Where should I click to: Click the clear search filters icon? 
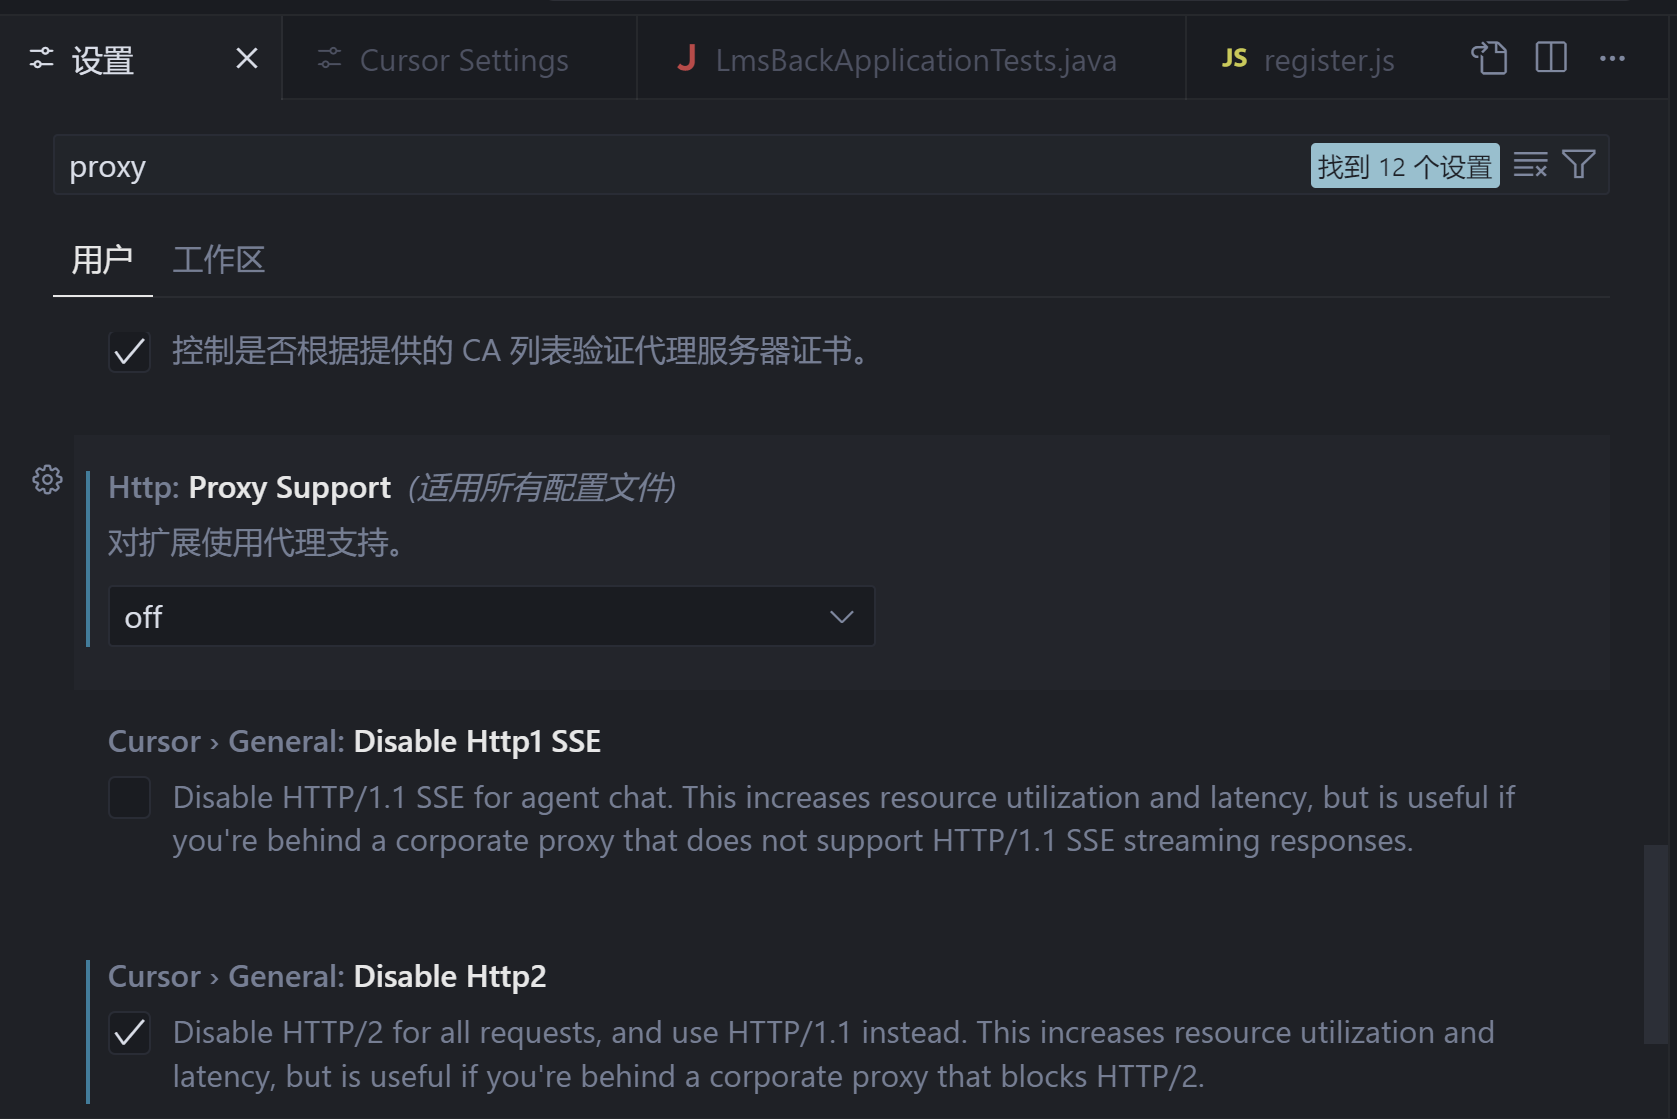pyautogui.click(x=1530, y=164)
